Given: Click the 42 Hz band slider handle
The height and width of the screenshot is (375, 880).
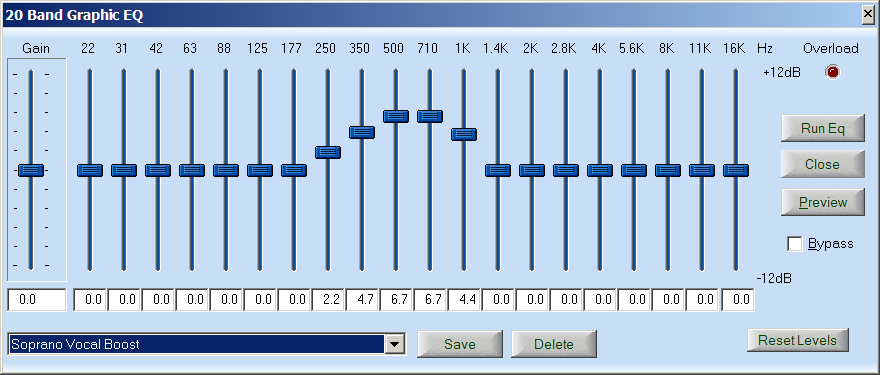Looking at the screenshot, I should click(158, 170).
